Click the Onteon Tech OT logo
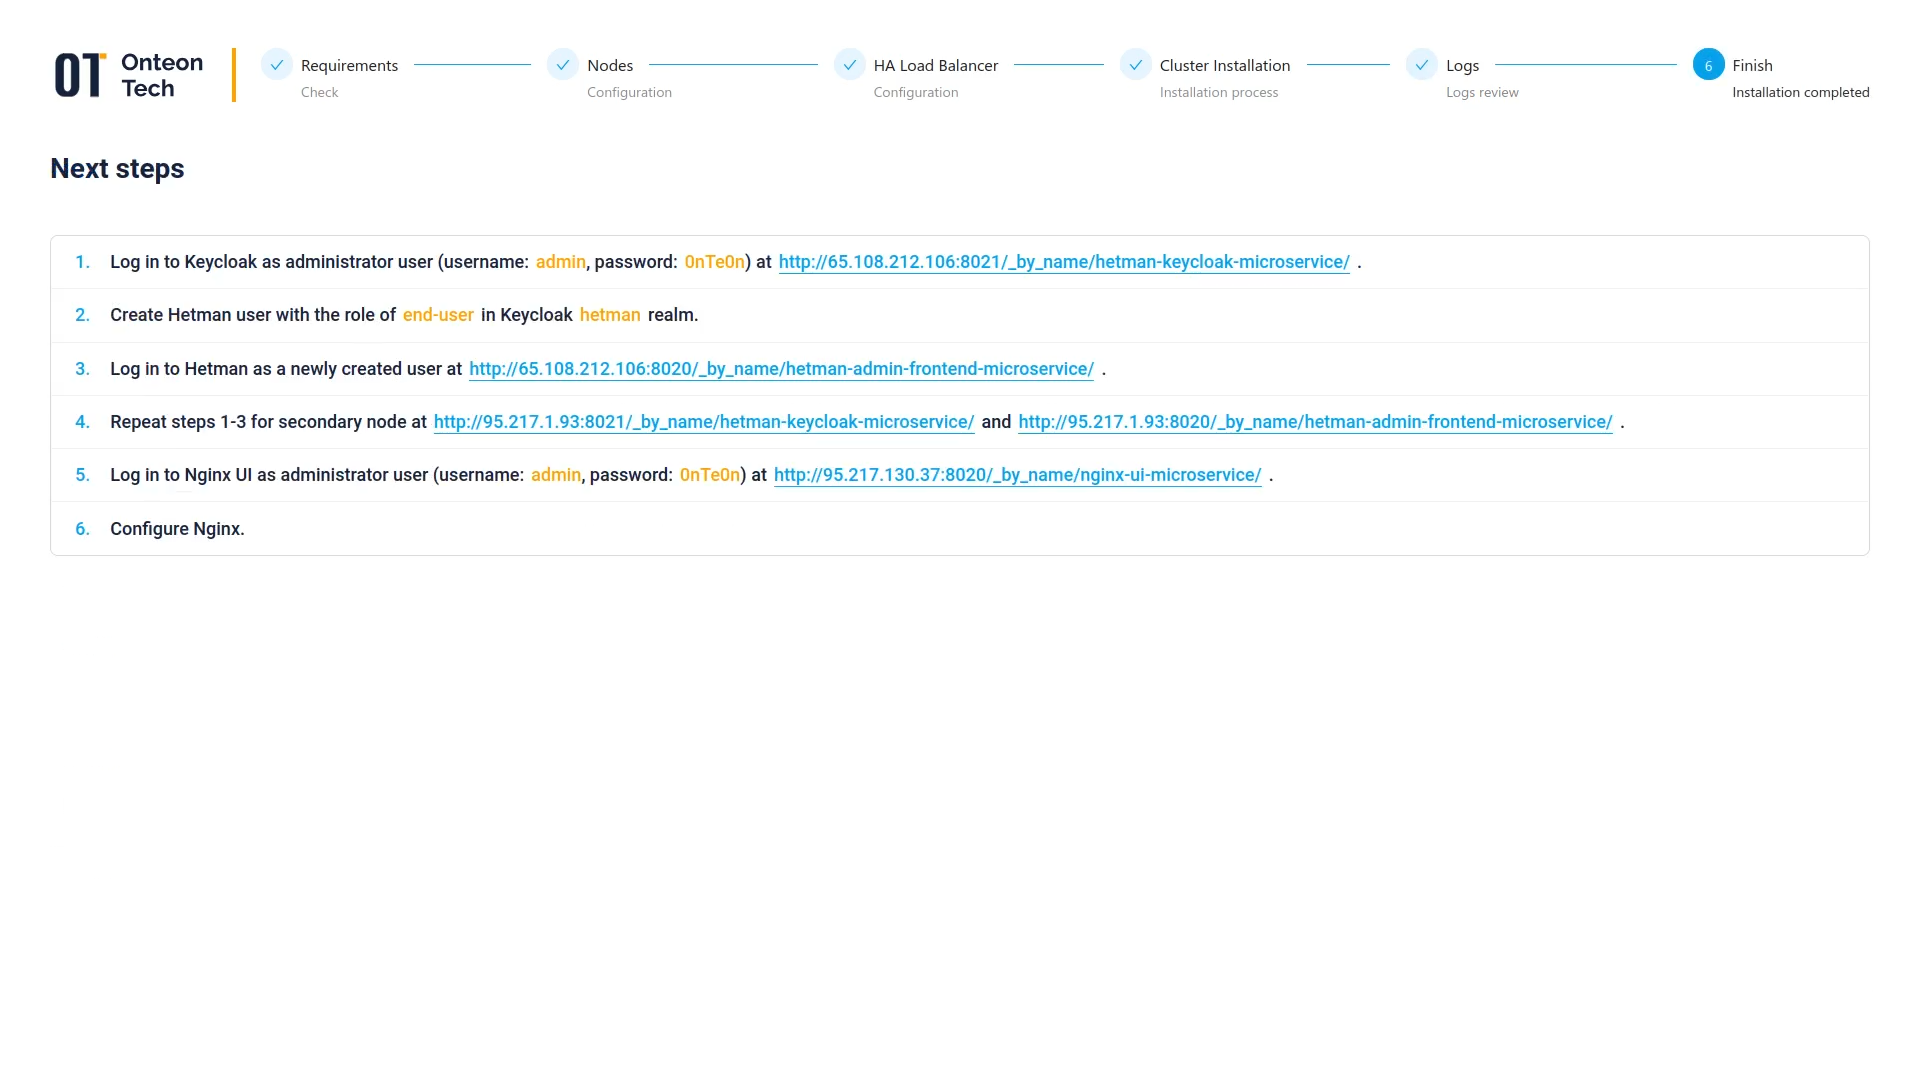This screenshot has width=1916, height=1077. point(126,74)
